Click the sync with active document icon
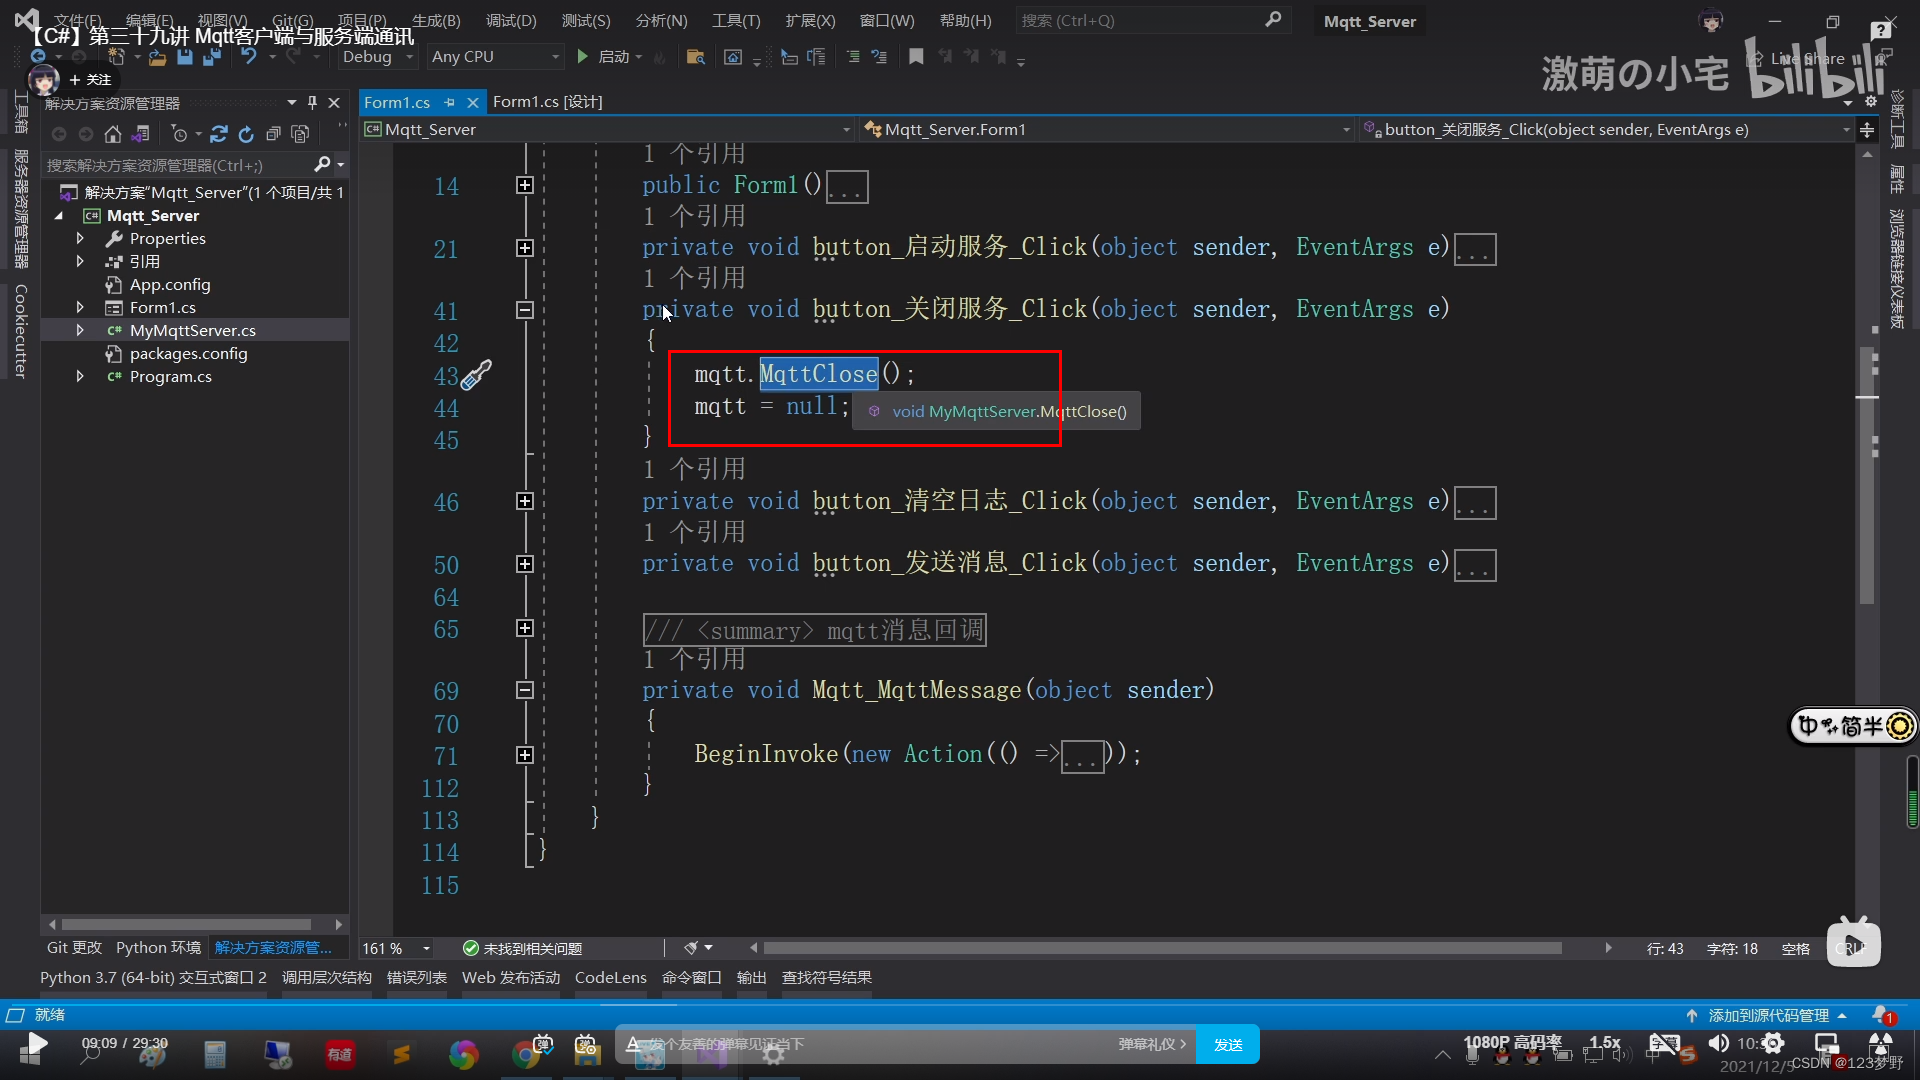 tap(219, 134)
